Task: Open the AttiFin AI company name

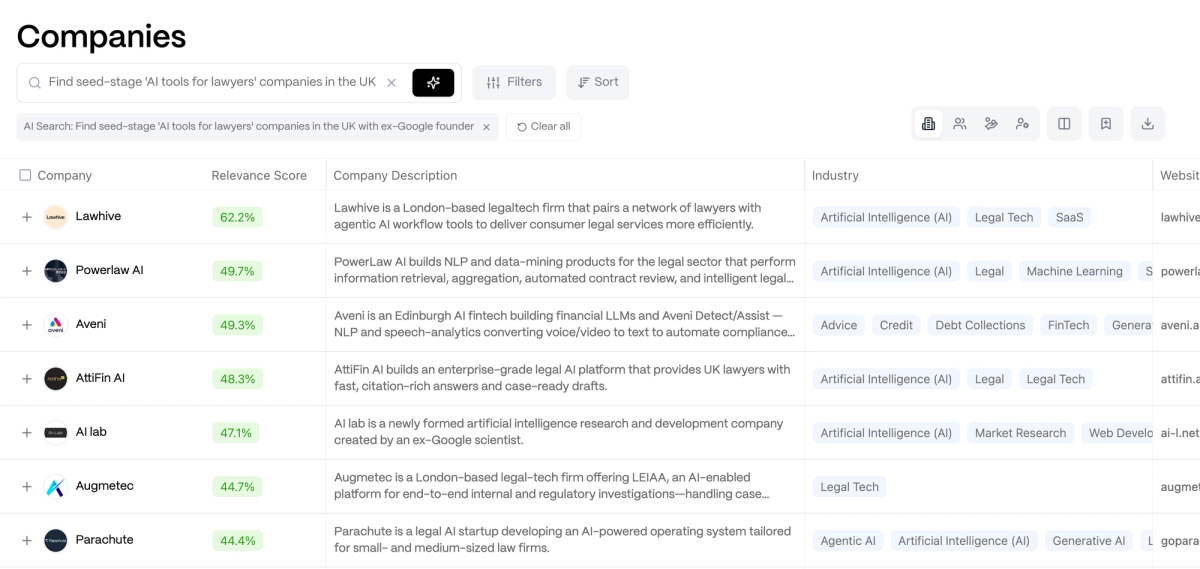Action: click(100, 378)
